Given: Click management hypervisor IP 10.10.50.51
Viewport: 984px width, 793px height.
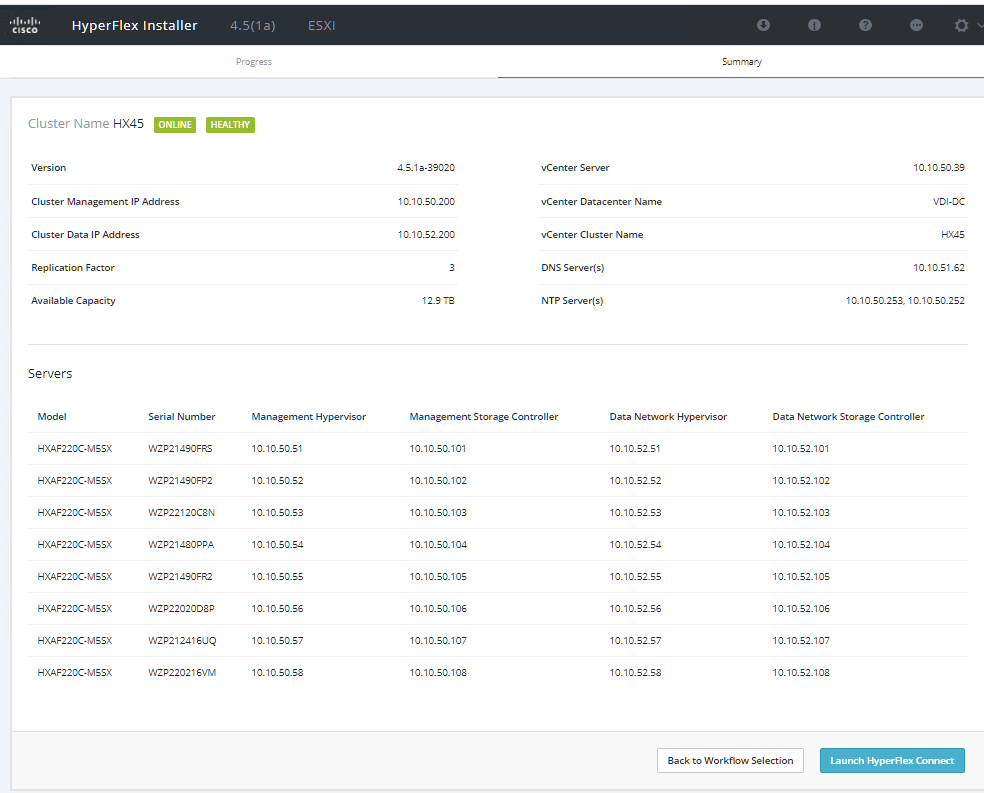Looking at the screenshot, I should [x=277, y=449].
